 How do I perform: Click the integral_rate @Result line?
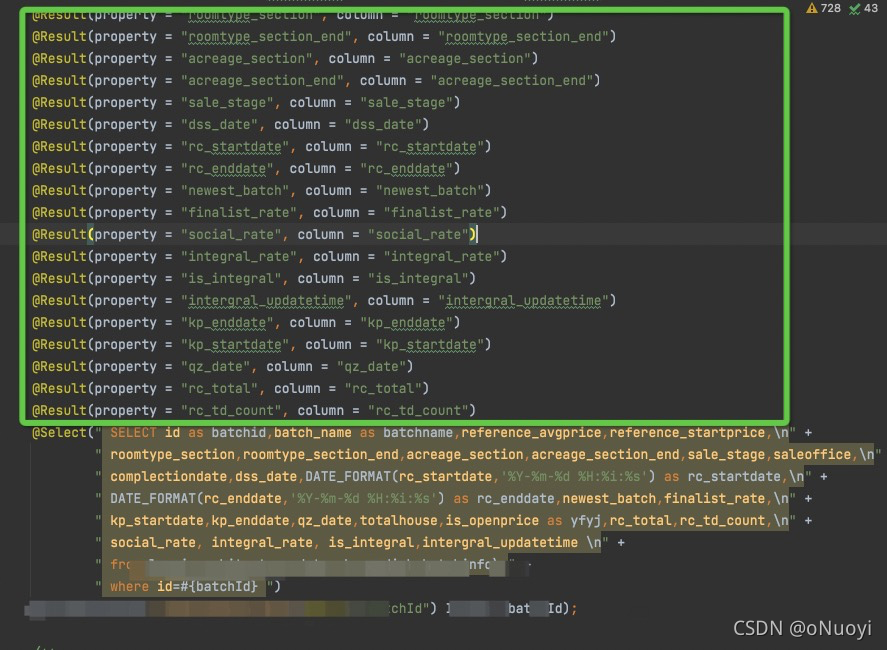[x=269, y=257]
